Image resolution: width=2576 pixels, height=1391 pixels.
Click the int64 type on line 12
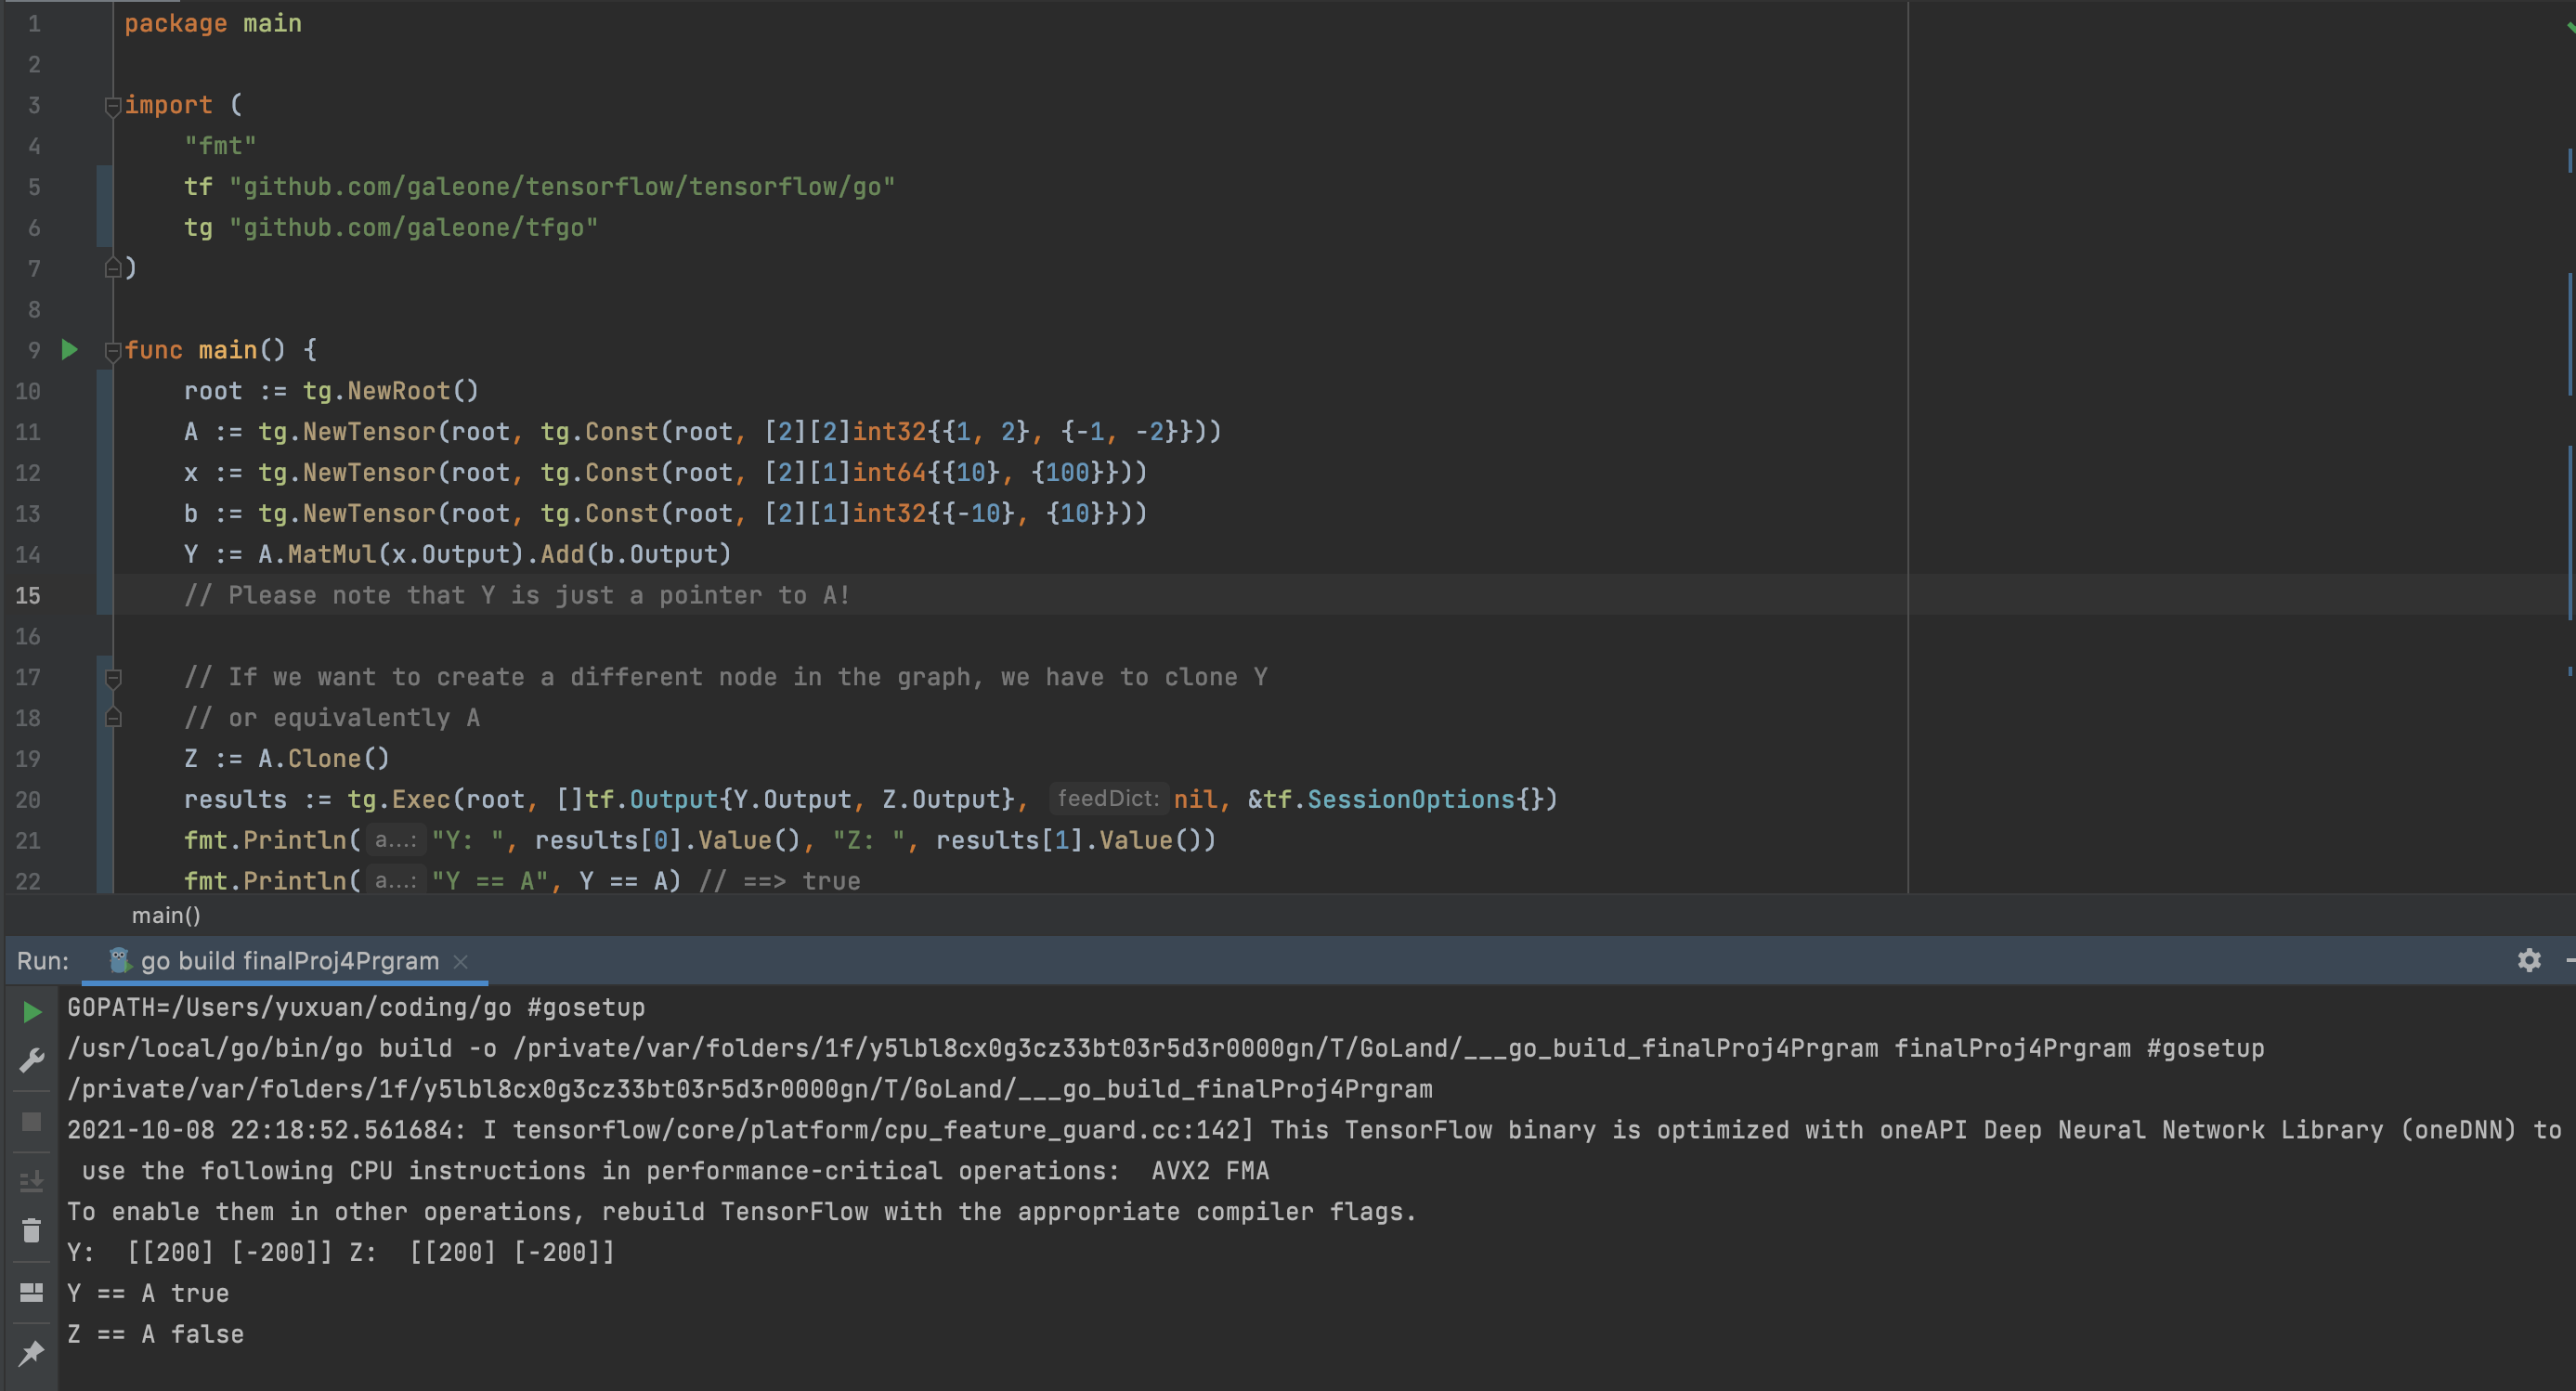pyautogui.click(x=888, y=472)
